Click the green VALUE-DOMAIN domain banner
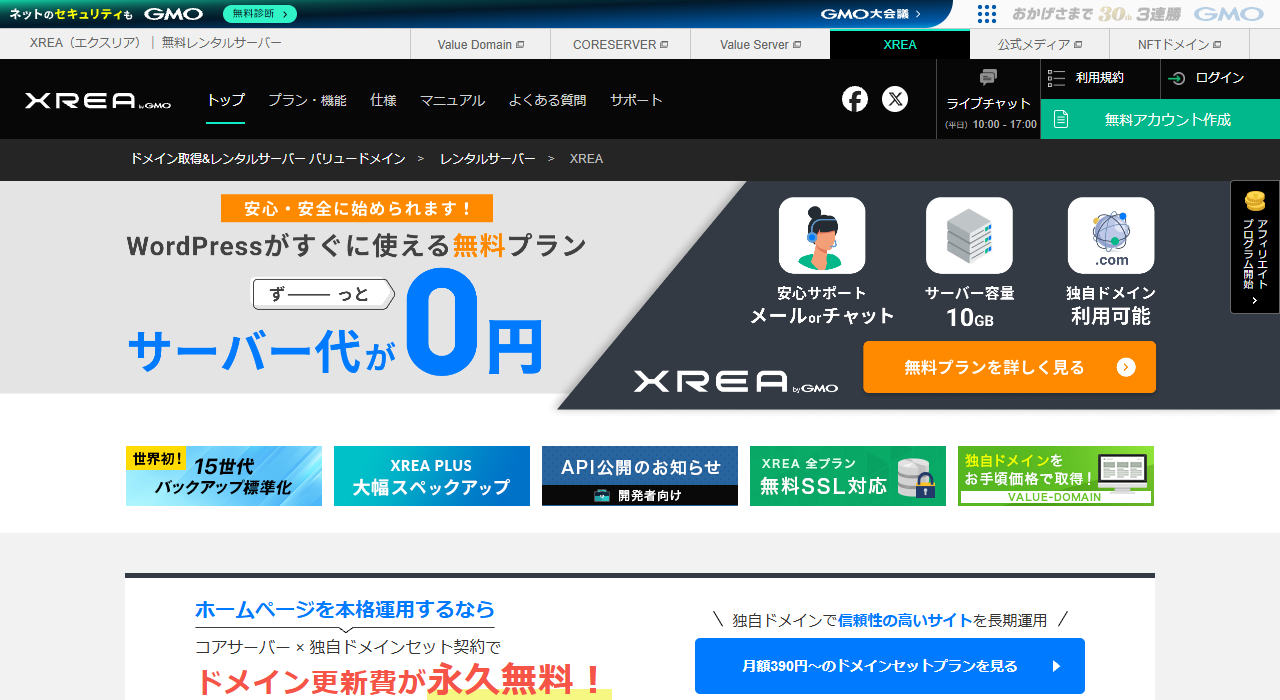The height and width of the screenshot is (700, 1280). click(1056, 475)
